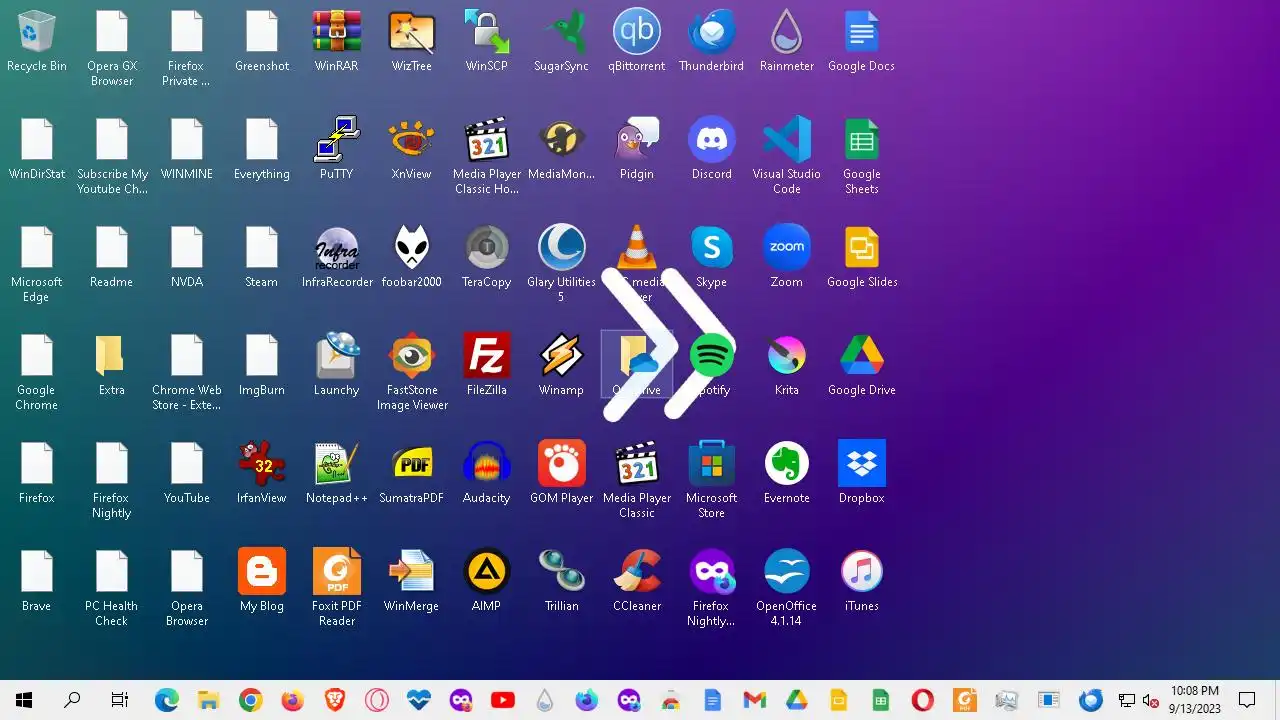Open the WizTree desktop shortcut
Image resolution: width=1280 pixels, height=720 pixels.
[411, 41]
